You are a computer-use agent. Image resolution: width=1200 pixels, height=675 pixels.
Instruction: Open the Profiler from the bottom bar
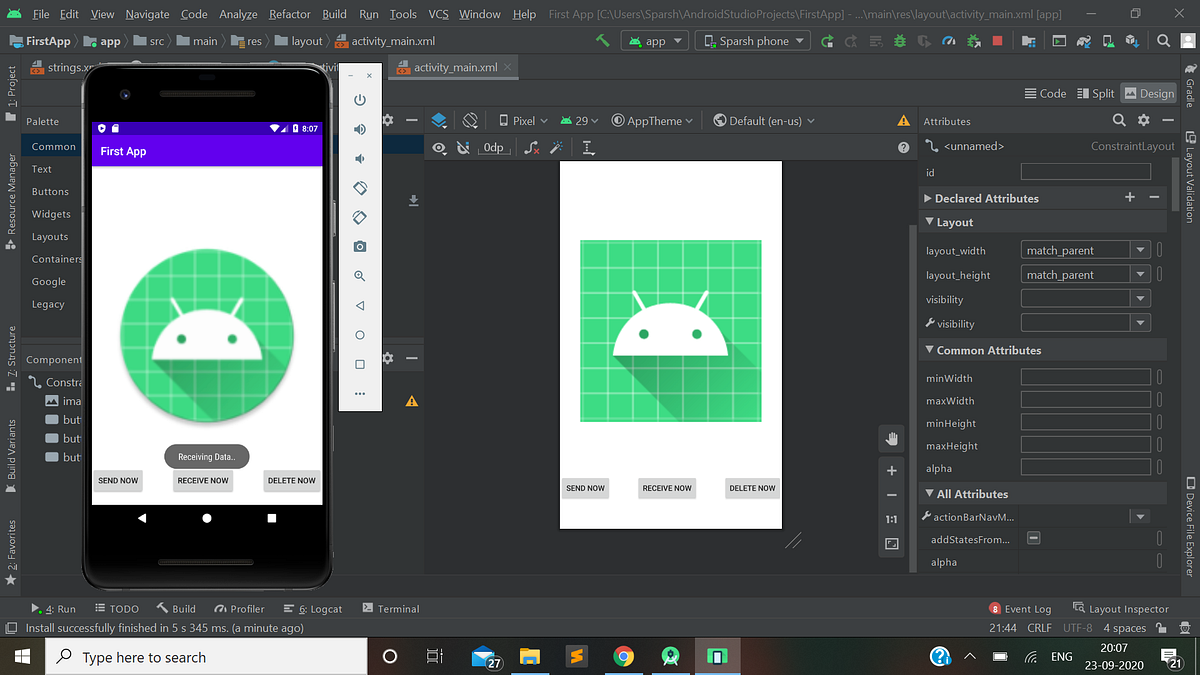click(x=239, y=608)
